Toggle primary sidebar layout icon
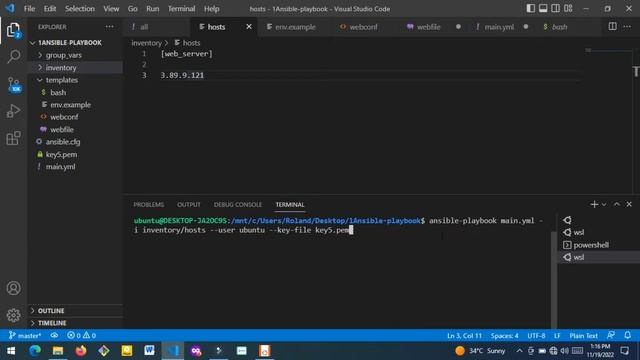The width and height of the screenshot is (640, 360). click(531, 9)
